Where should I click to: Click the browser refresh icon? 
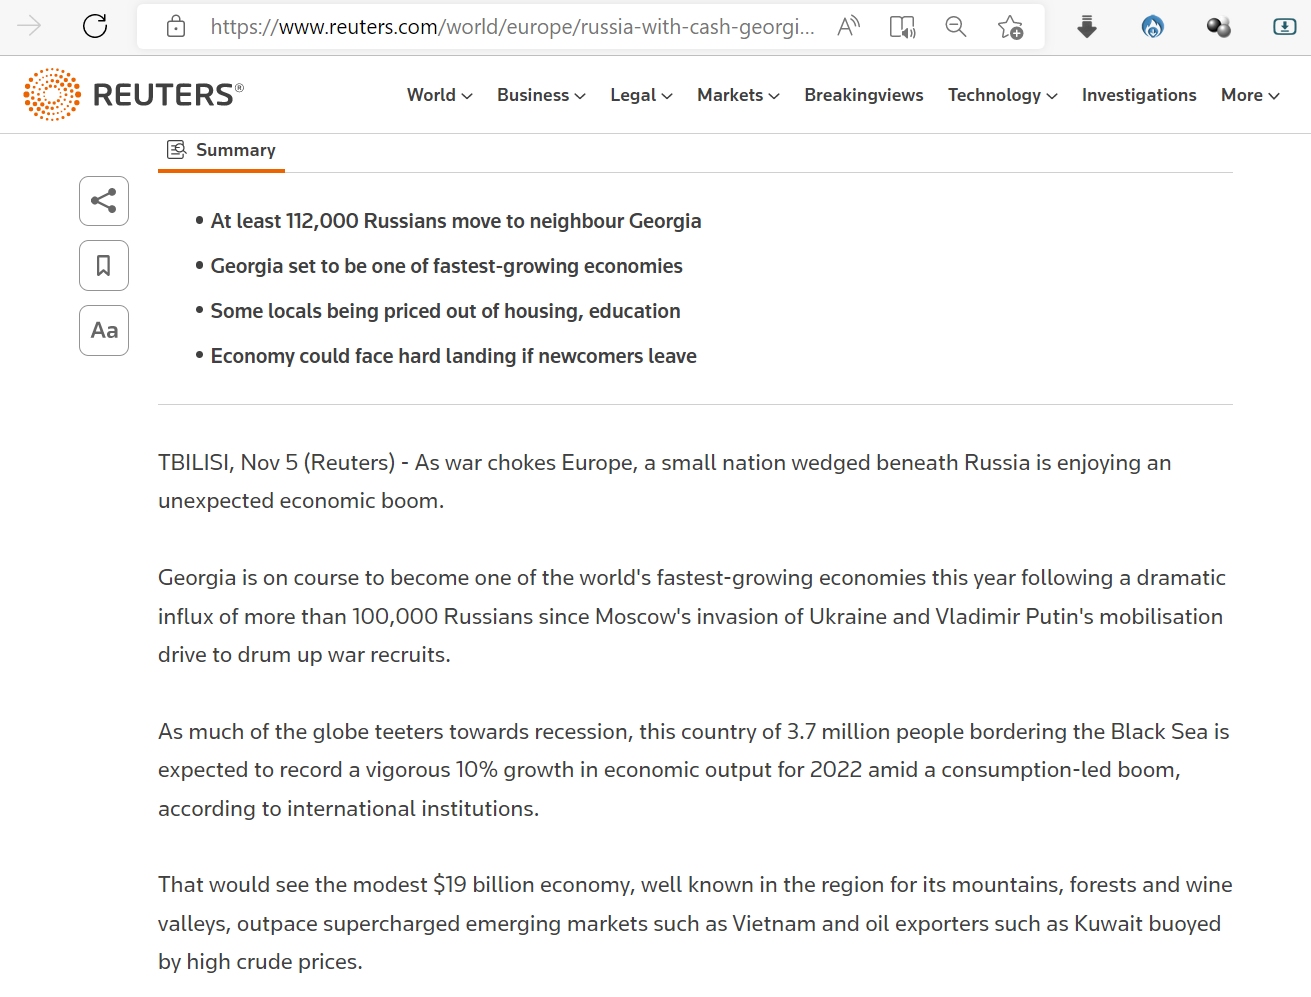click(95, 26)
